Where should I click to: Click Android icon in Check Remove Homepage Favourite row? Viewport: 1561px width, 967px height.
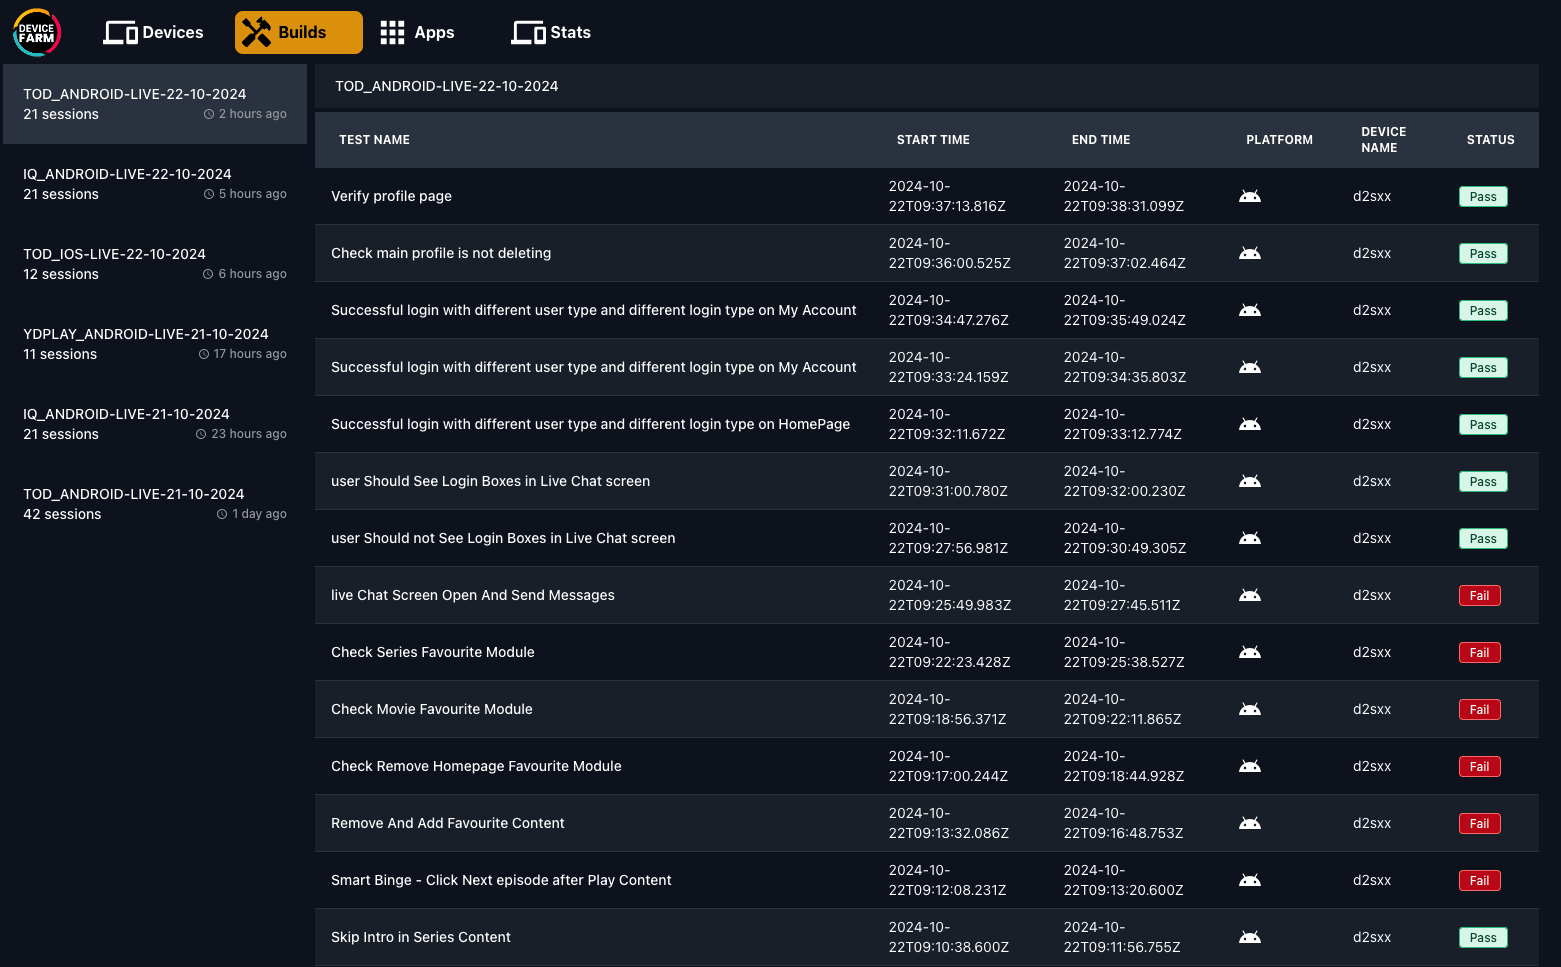coord(1250,766)
